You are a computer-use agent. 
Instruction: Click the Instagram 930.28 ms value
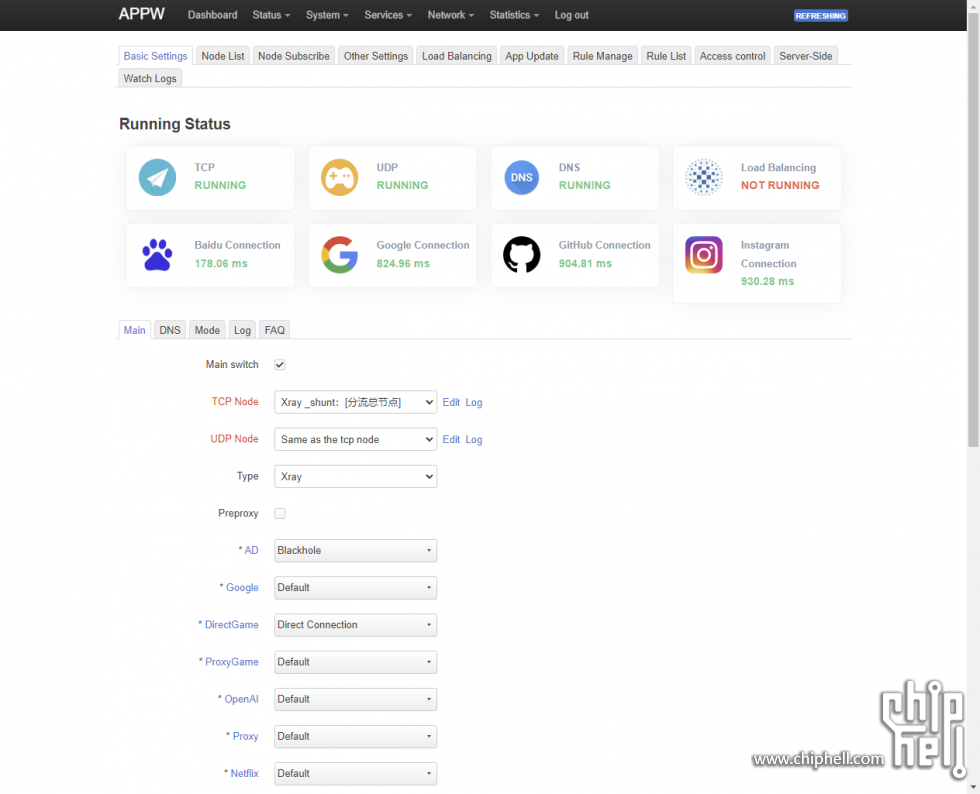(768, 281)
